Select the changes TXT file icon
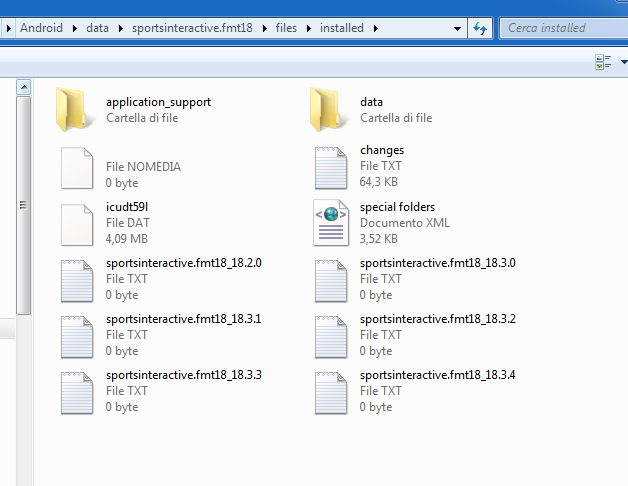The height and width of the screenshot is (486, 628). (x=331, y=168)
